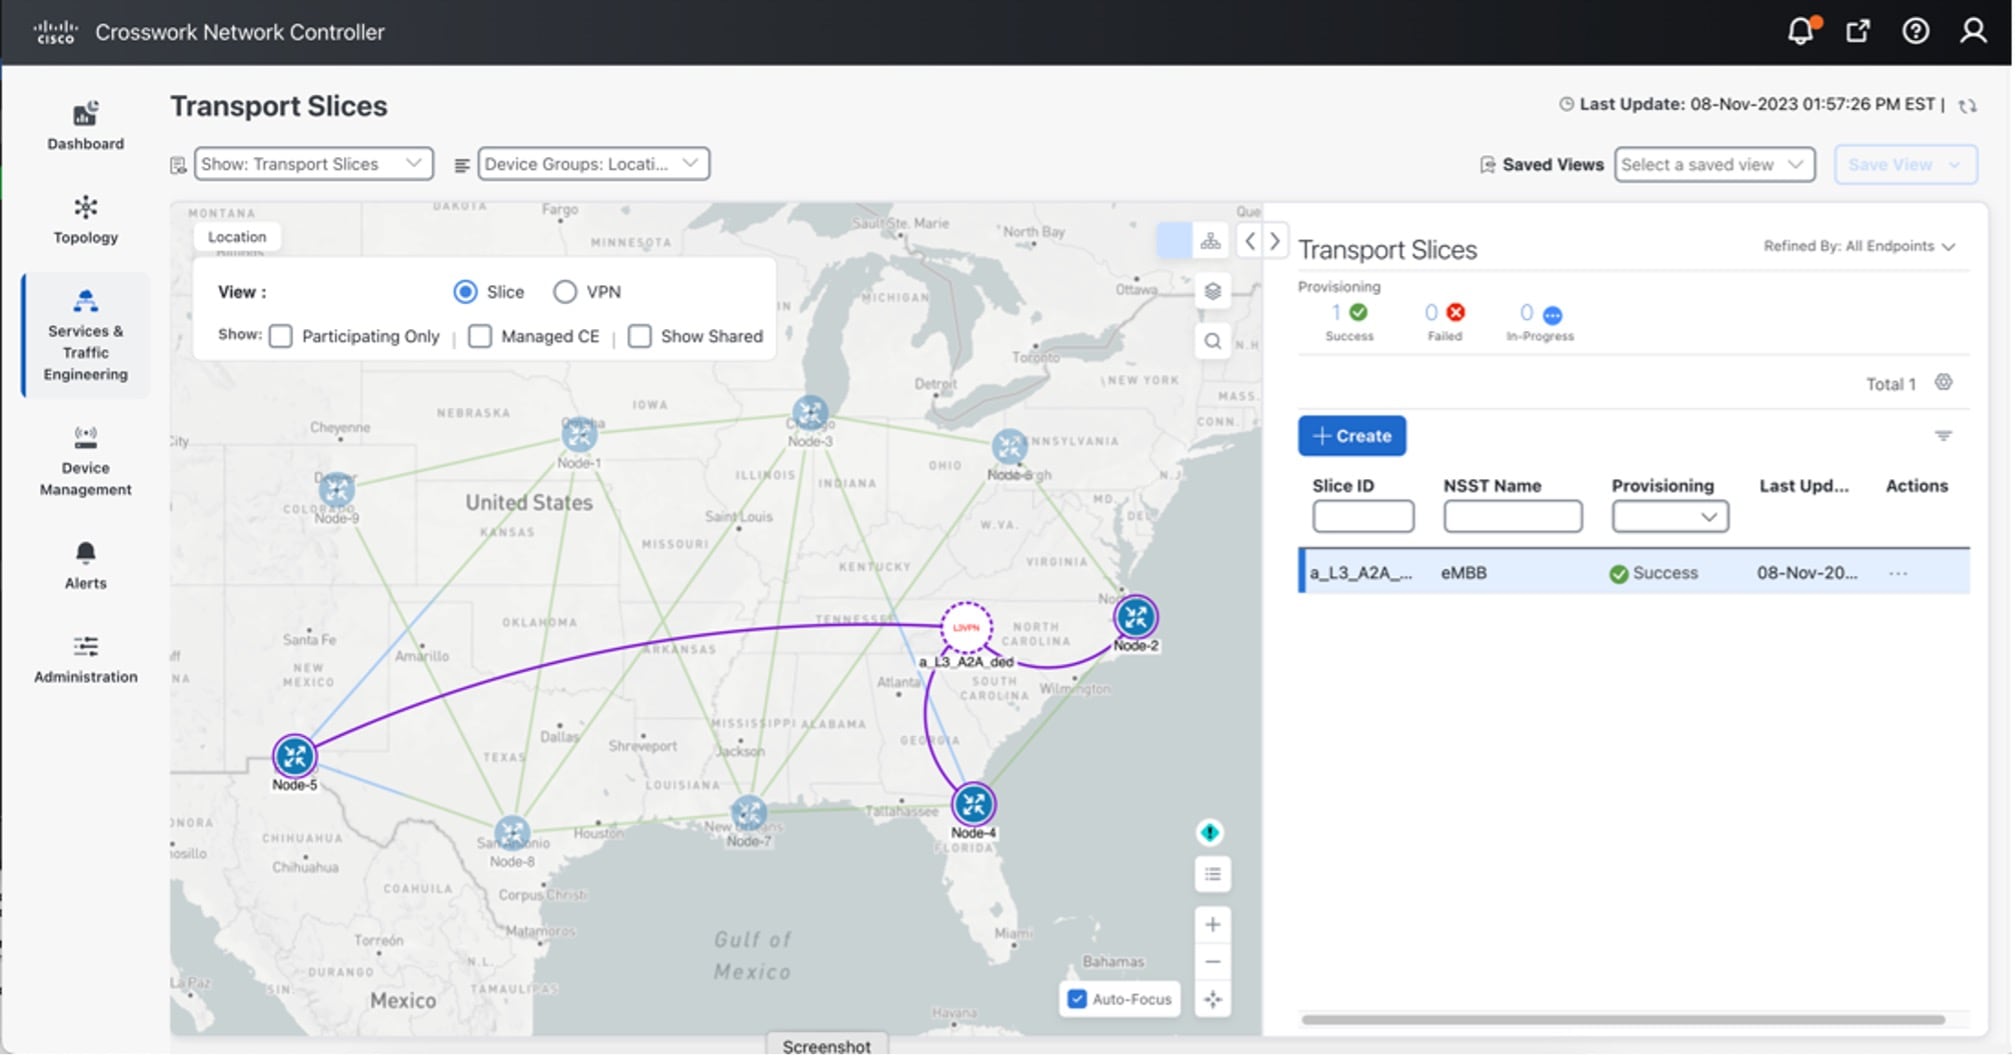Open Services & Traffic Engineering section
The width and height of the screenshot is (2016, 1057).
coord(85,335)
